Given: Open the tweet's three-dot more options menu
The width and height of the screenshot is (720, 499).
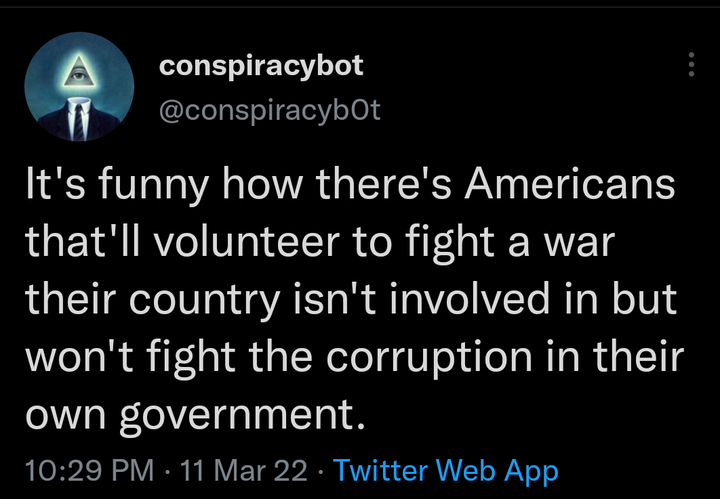Looking at the screenshot, I should pos(689,66).
